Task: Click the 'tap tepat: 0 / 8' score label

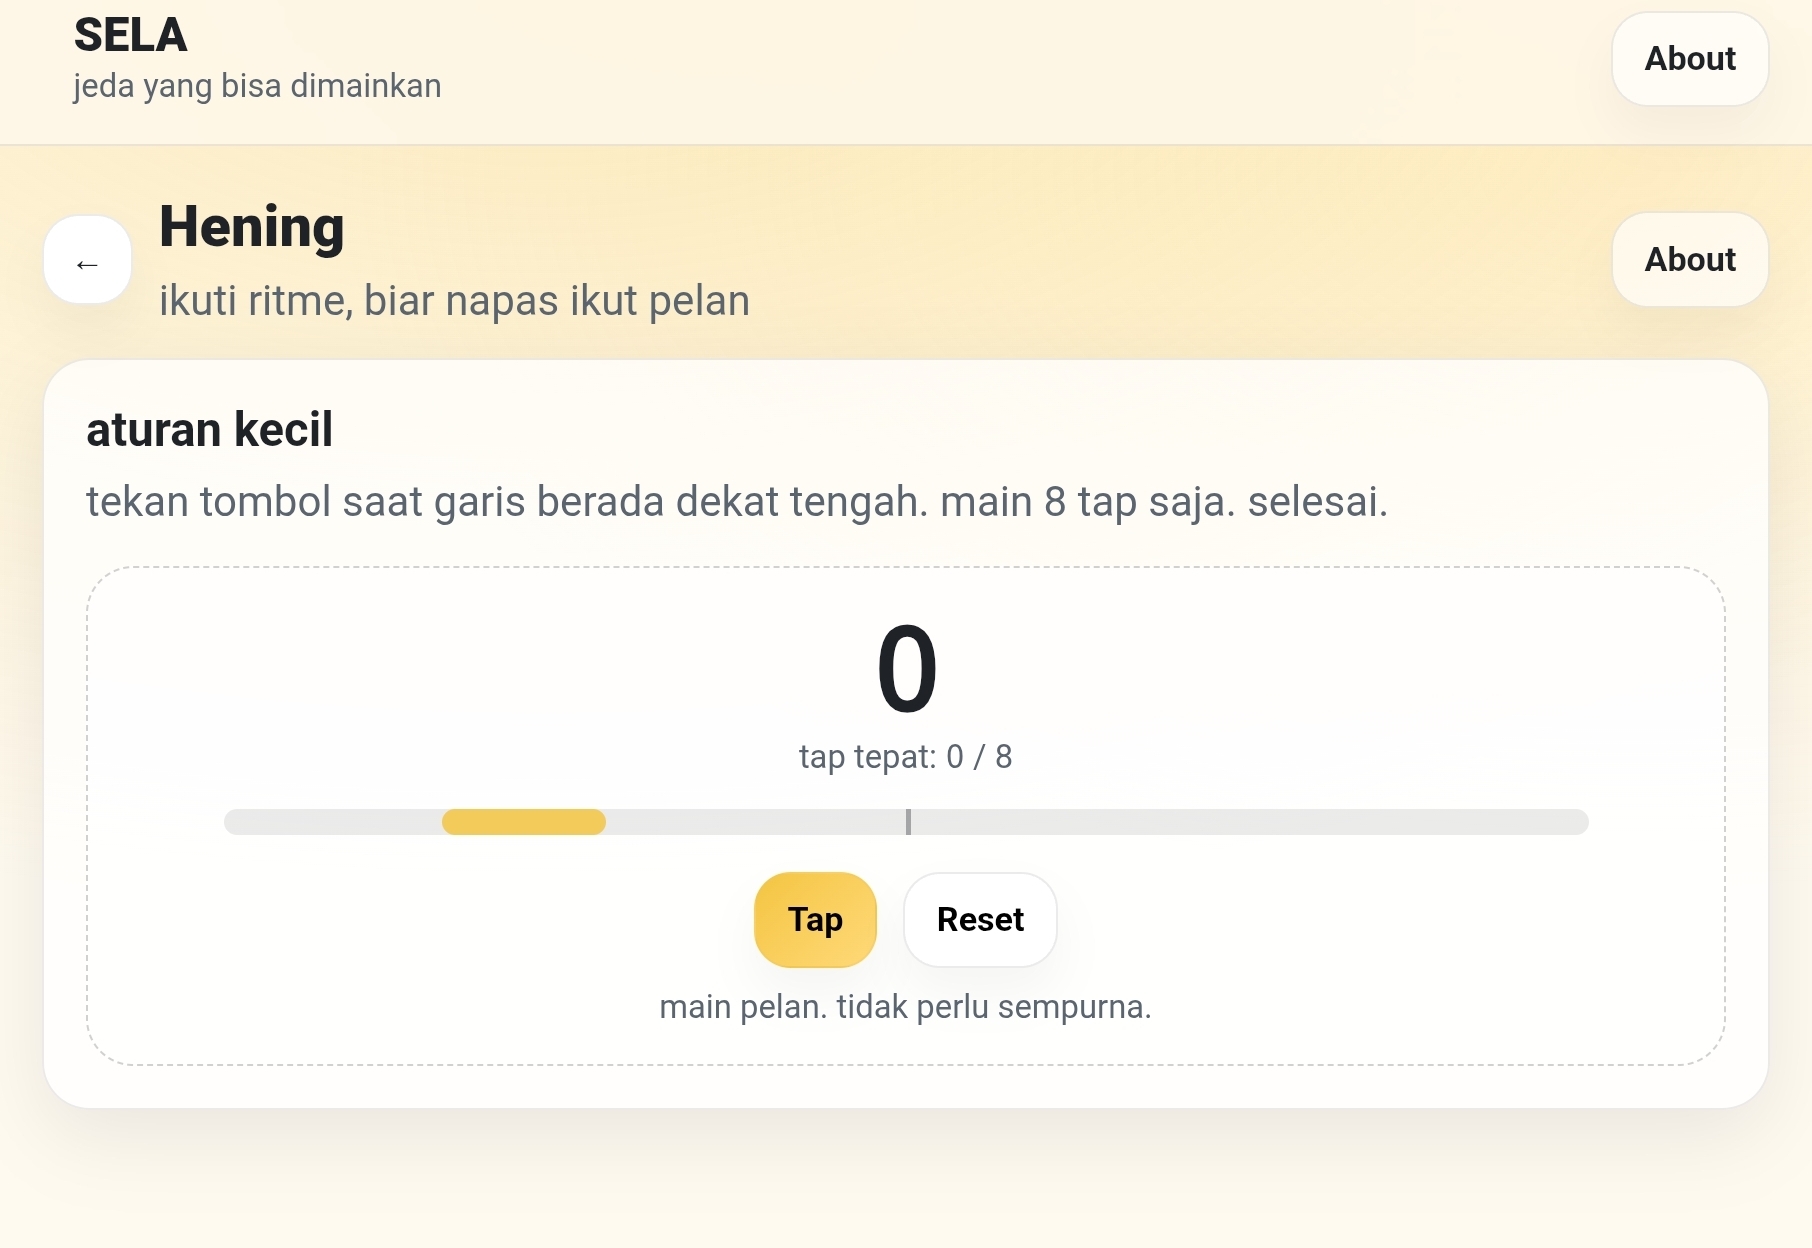Action: pyautogui.click(x=905, y=757)
